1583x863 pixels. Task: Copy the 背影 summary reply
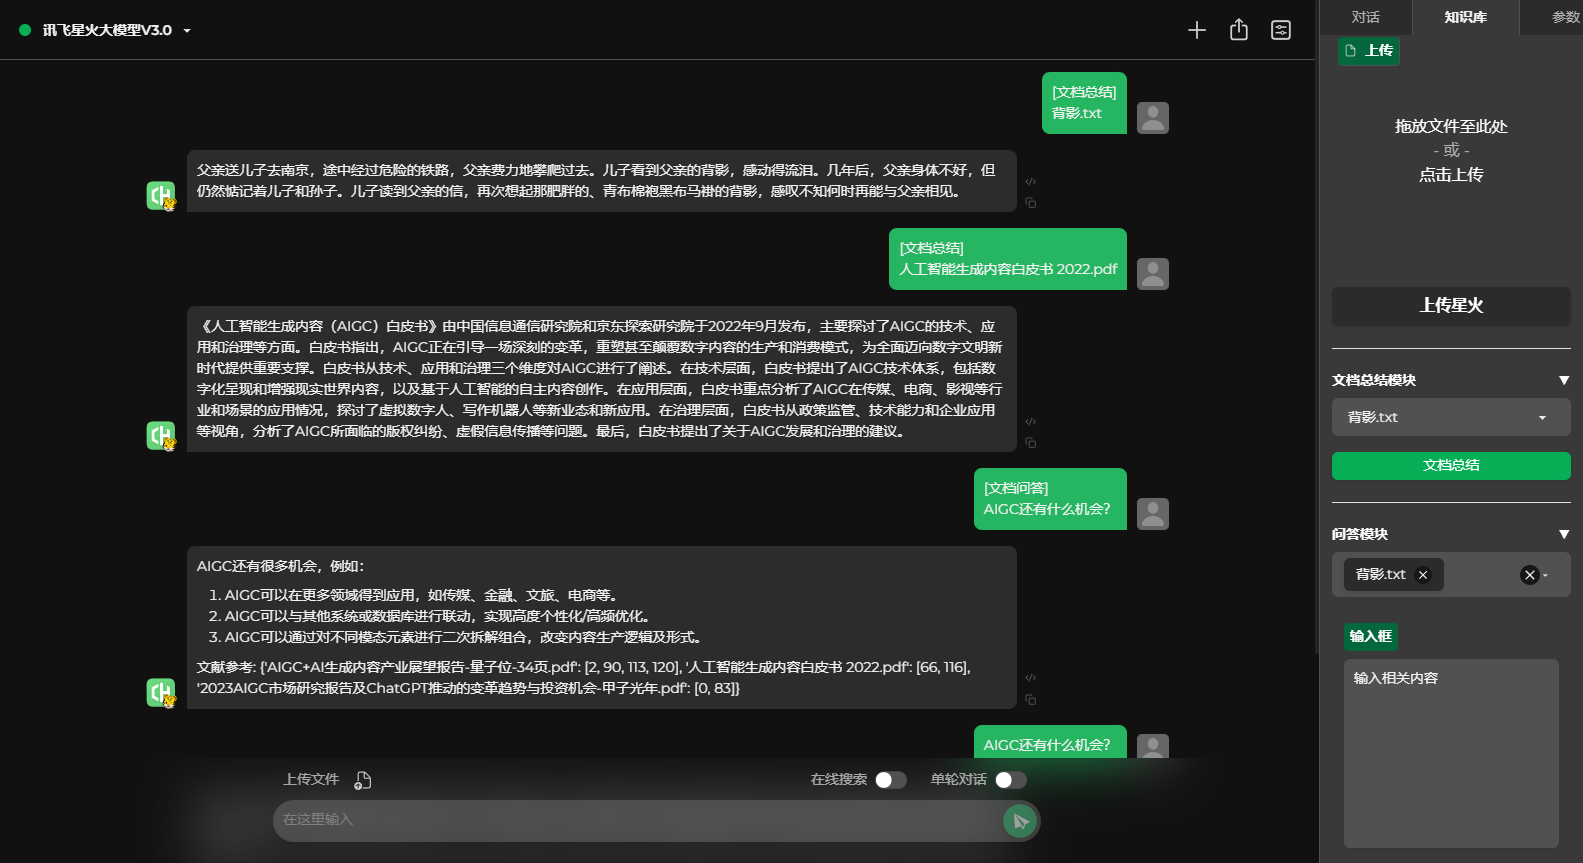[x=1030, y=202]
